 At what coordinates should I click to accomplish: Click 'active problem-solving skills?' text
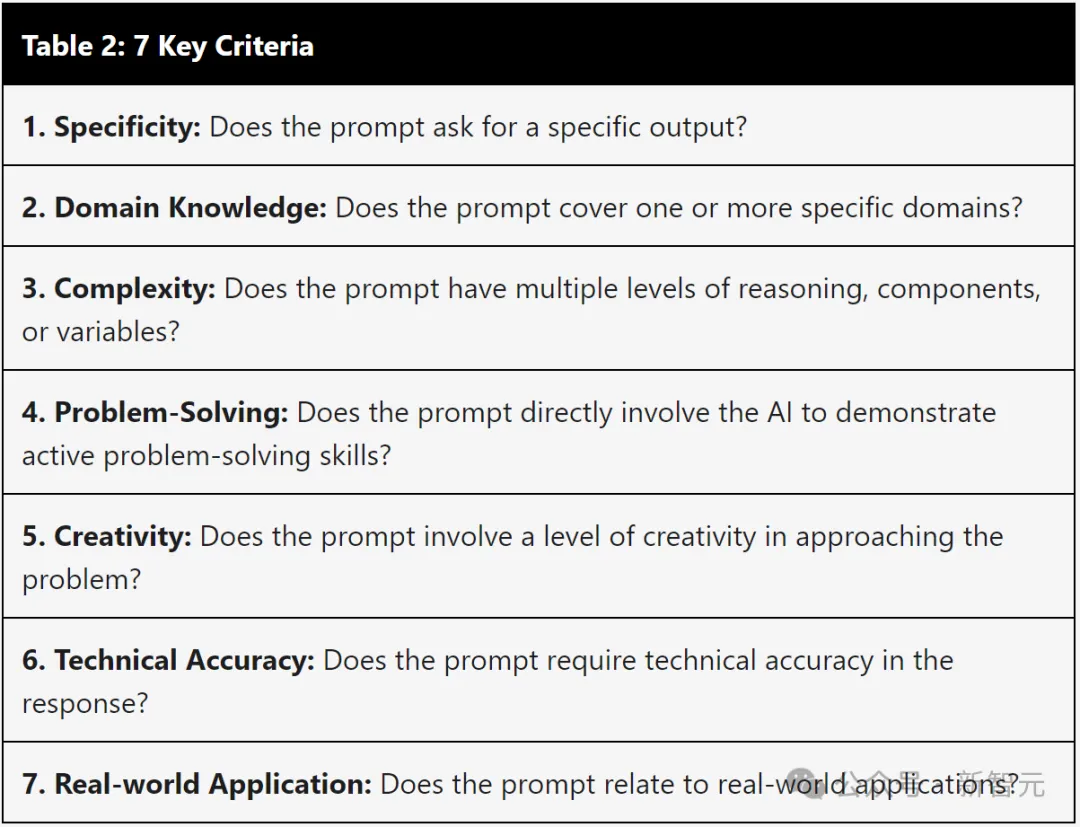(x=207, y=456)
